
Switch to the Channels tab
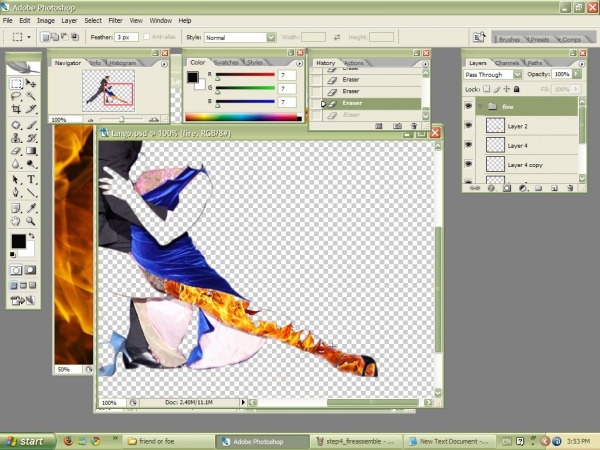tap(507, 63)
